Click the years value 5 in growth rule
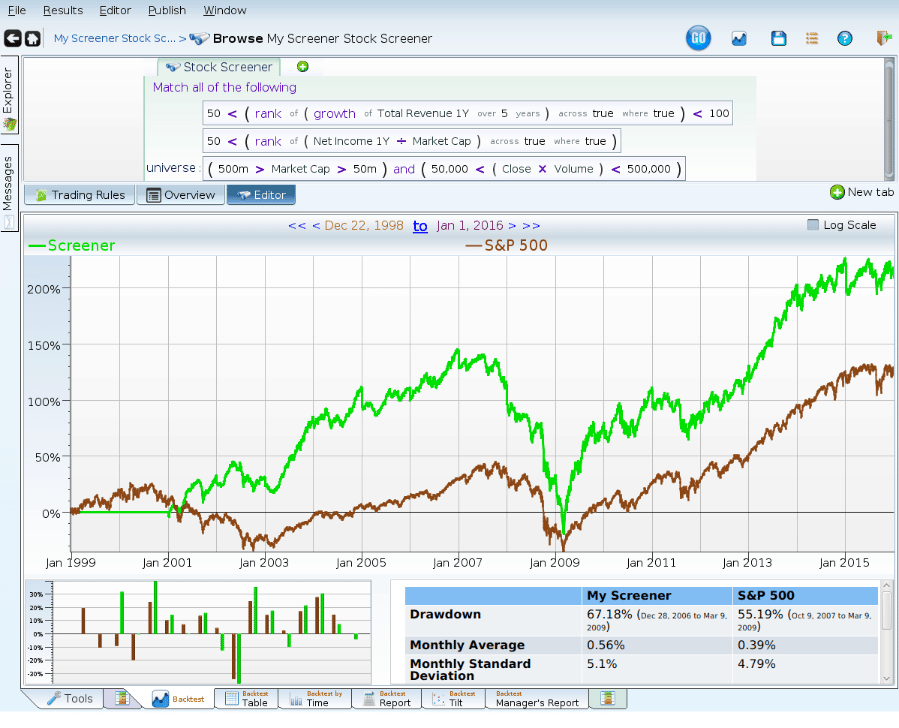Image resolution: width=899 pixels, height=728 pixels. [x=505, y=113]
